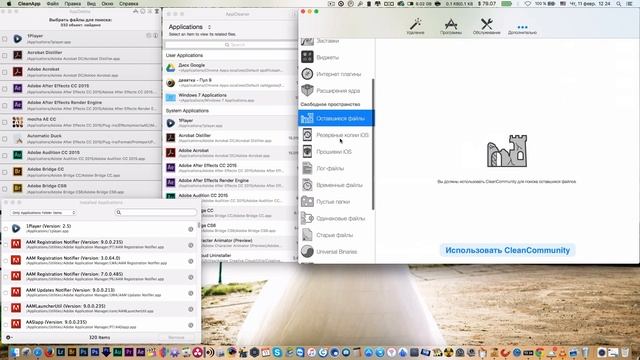Select Universal Binaries sidebar item
Image resolution: width=640 pixels, height=360 pixels.
pyautogui.click(x=336, y=252)
